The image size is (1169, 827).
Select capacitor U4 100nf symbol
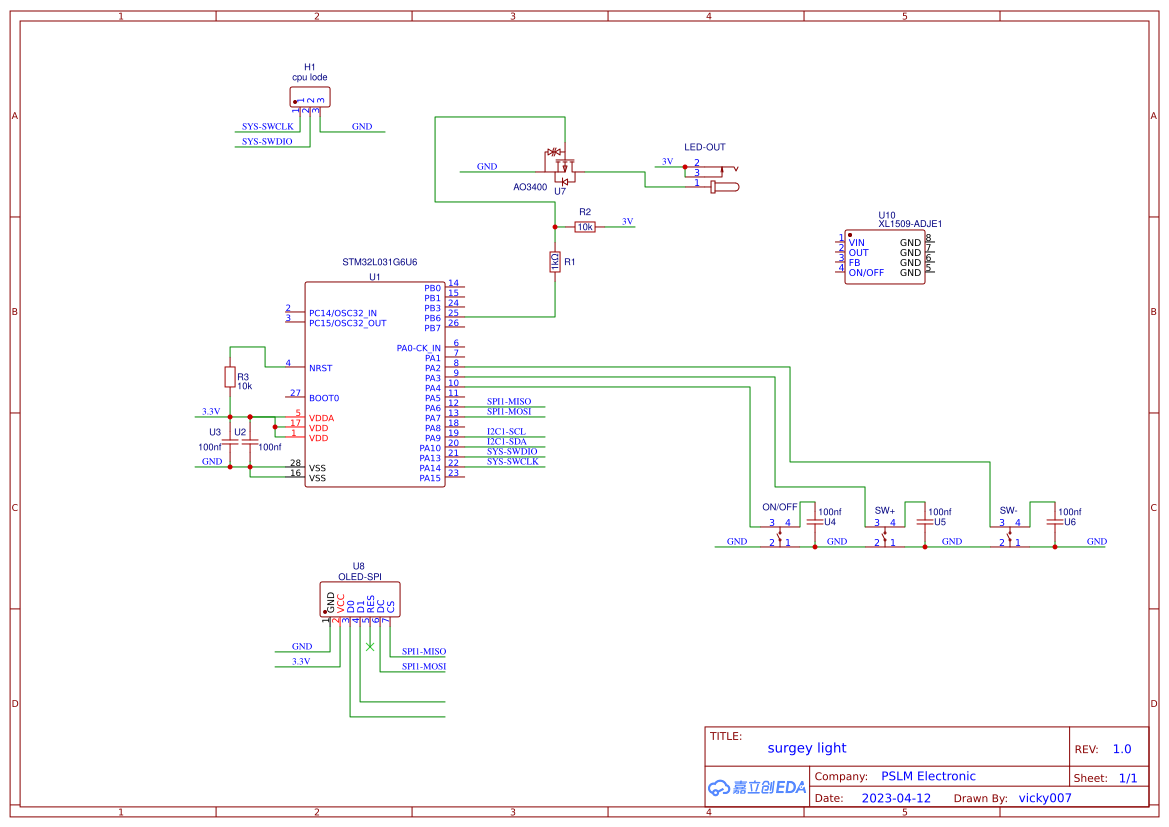click(x=815, y=522)
